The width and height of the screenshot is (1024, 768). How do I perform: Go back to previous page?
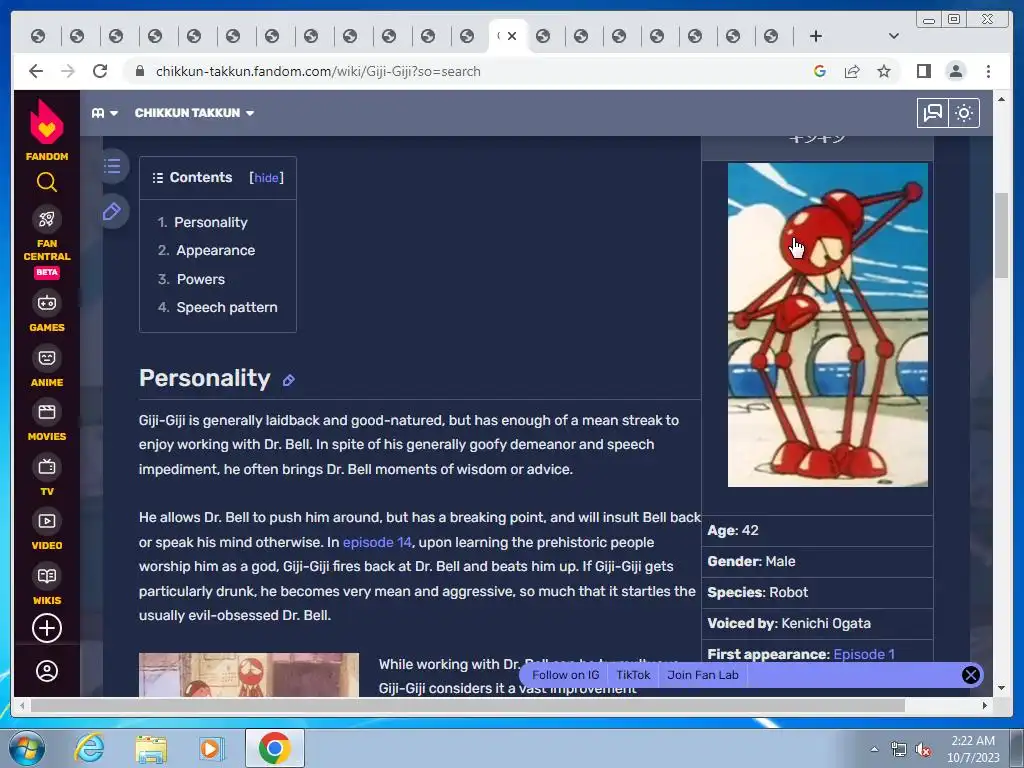[36, 71]
